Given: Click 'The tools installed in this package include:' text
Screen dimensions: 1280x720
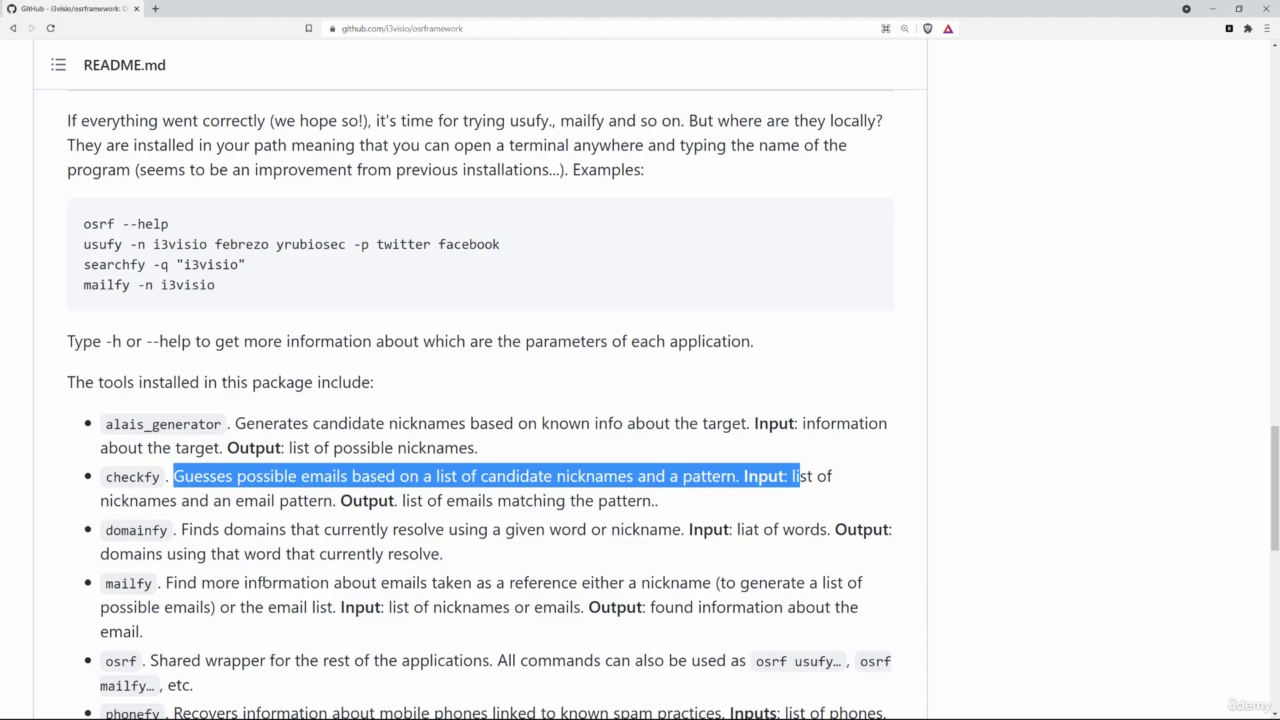Looking at the screenshot, I should [220, 382].
